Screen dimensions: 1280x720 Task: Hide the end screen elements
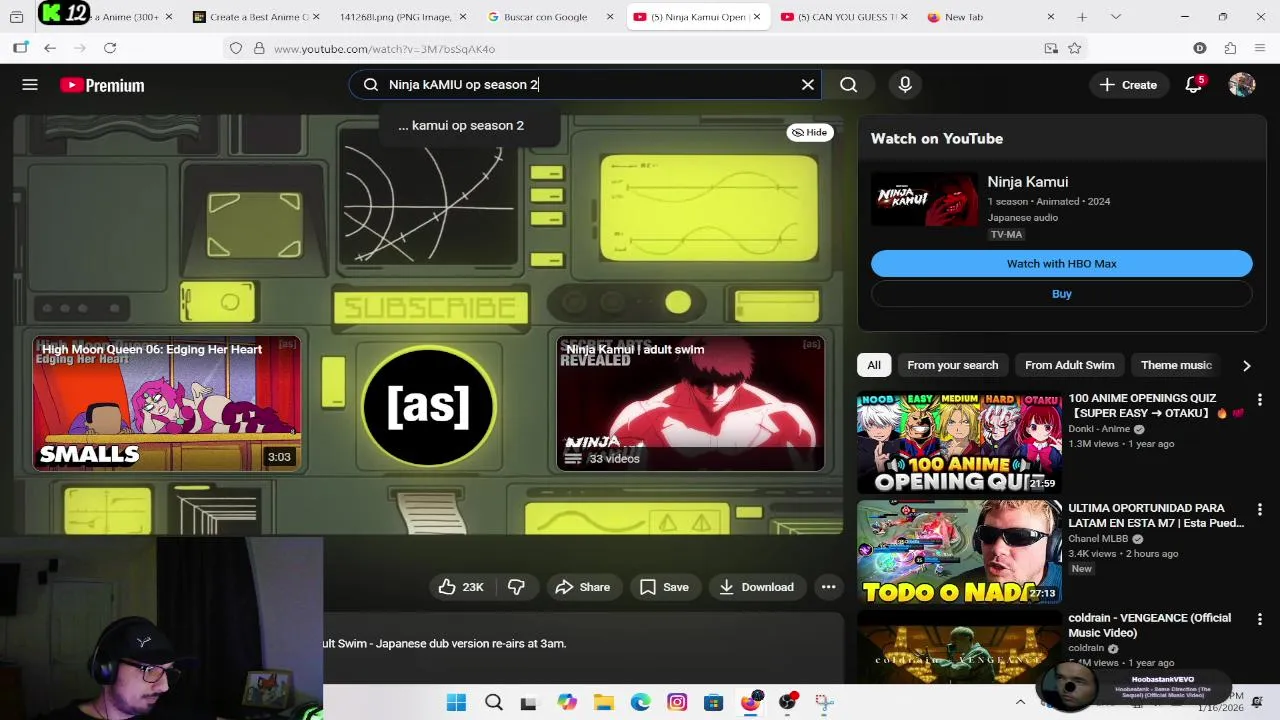(x=810, y=132)
